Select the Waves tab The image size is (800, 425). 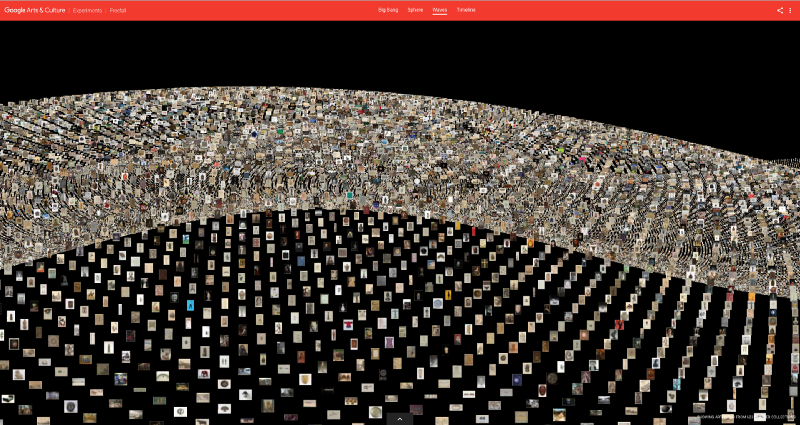(440, 10)
